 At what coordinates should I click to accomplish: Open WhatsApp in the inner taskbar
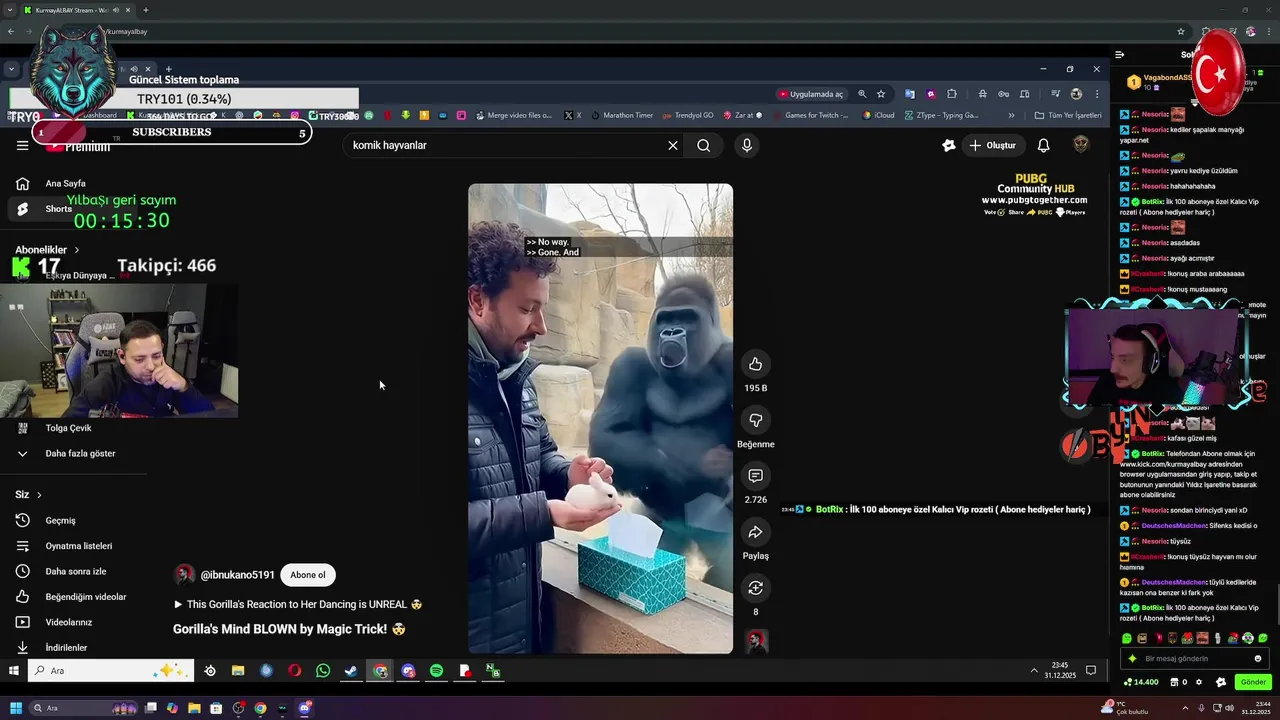click(x=323, y=671)
